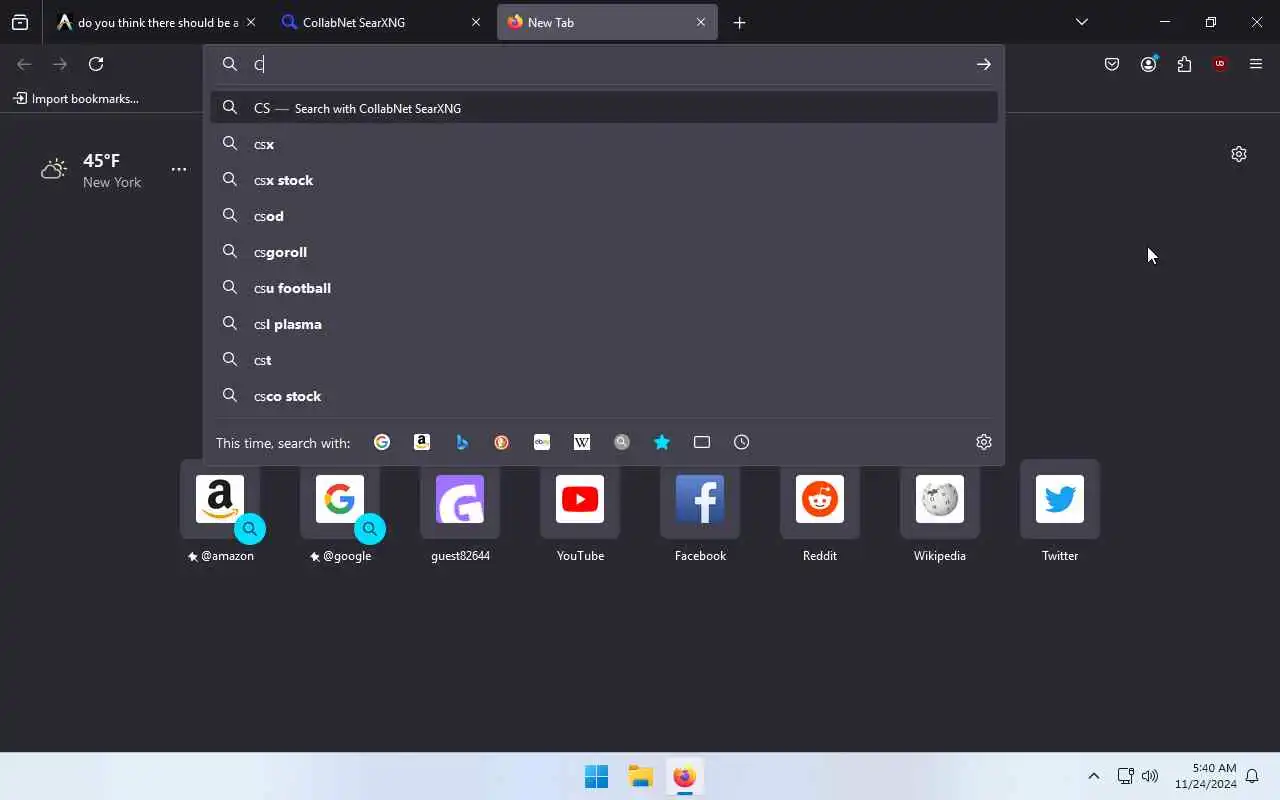Click Firefox icon in taskbar
1280x800 pixels.
(x=685, y=777)
